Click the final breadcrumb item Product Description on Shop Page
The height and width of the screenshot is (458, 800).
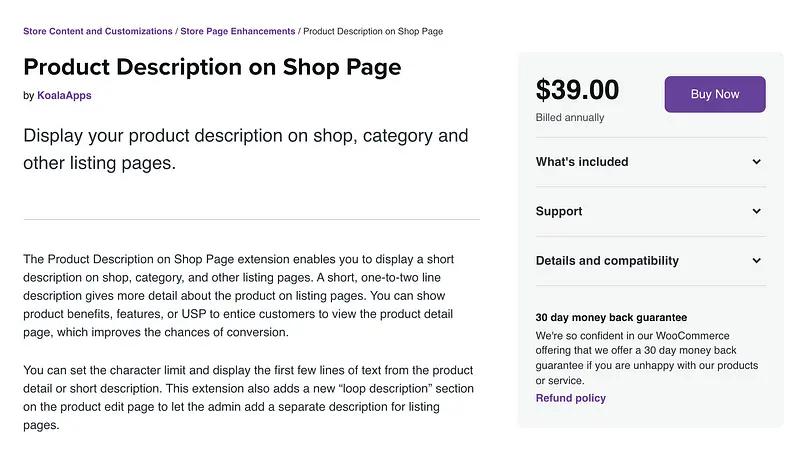click(373, 31)
